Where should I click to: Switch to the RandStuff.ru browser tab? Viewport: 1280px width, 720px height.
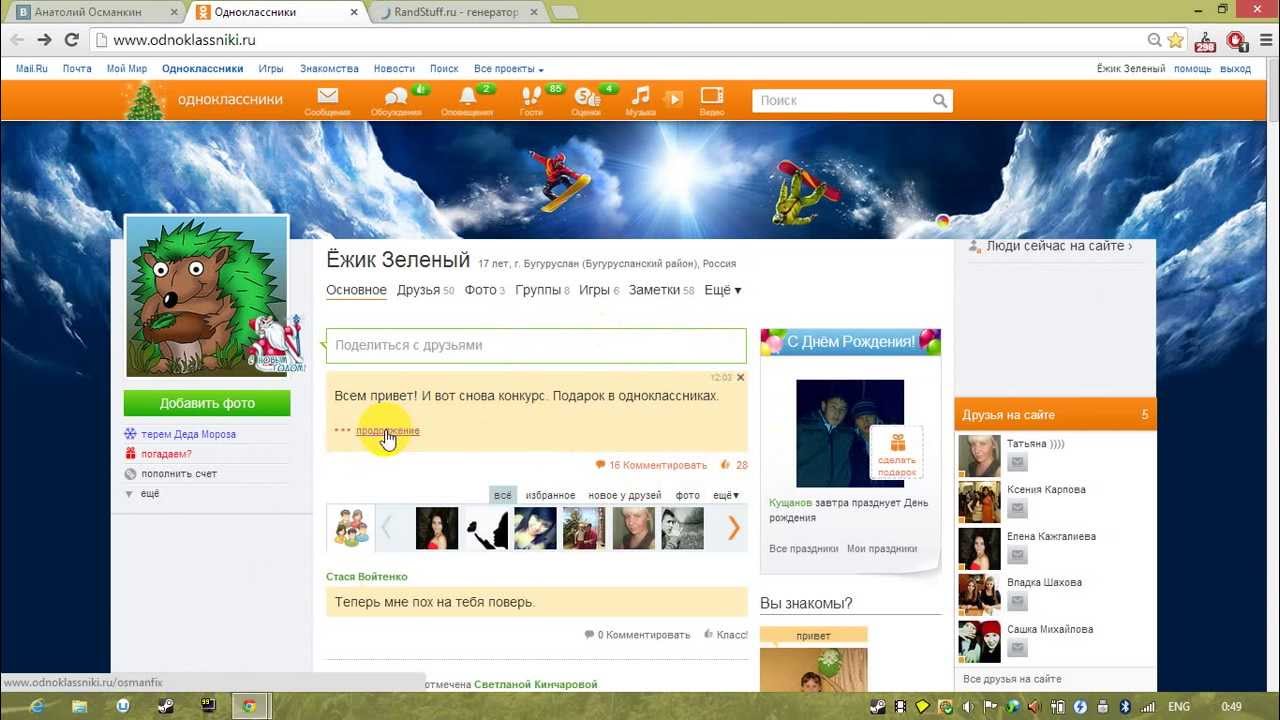(458, 12)
